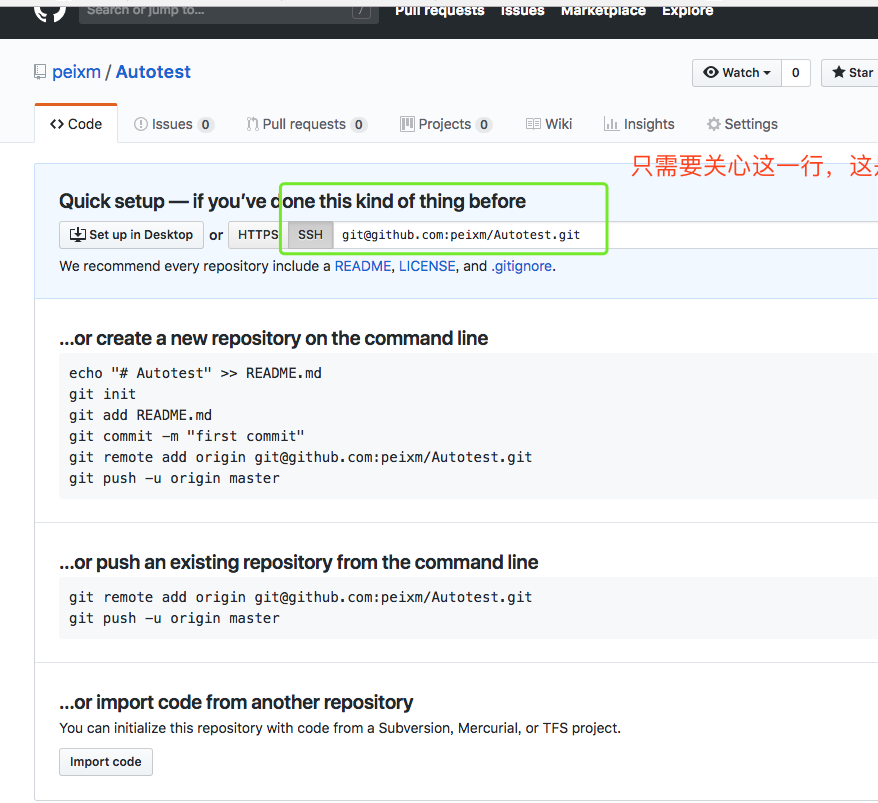Click the Insights tab graph icon

click(611, 124)
